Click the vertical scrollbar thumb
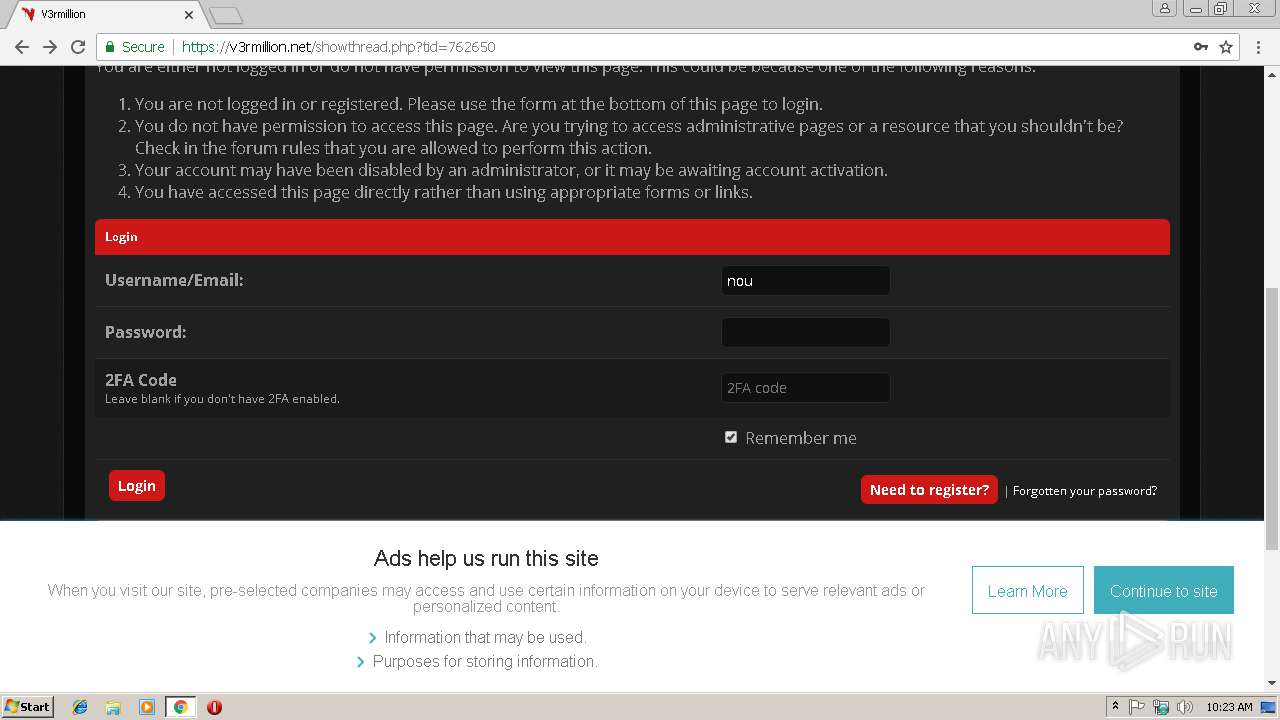Screen dimensions: 1280x720 point(1272,420)
